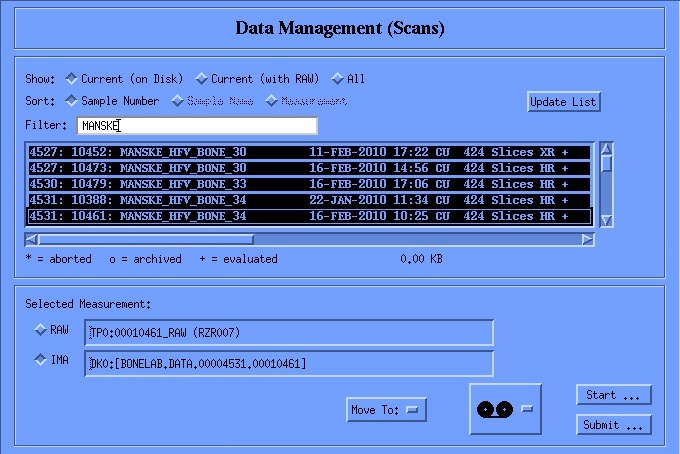
Task: Toggle the IMA measurement option
Action: coord(52,360)
